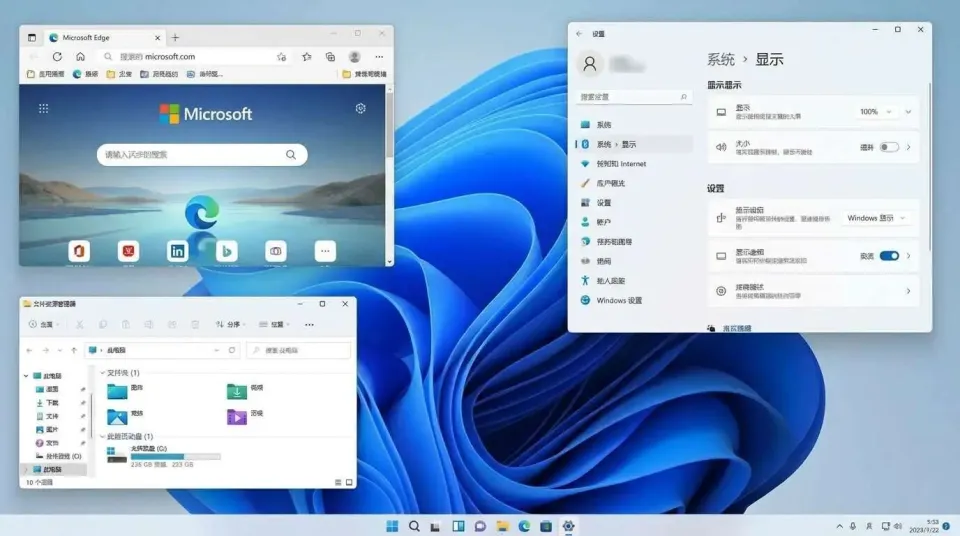Viewport: 960px width, 536px height.
Task: Select 'Internet' item in Settings sidebar
Action: pyautogui.click(x=620, y=164)
